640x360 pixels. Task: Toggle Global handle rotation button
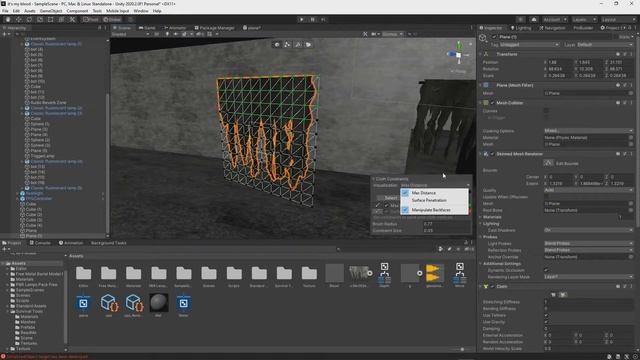(x=112, y=19)
